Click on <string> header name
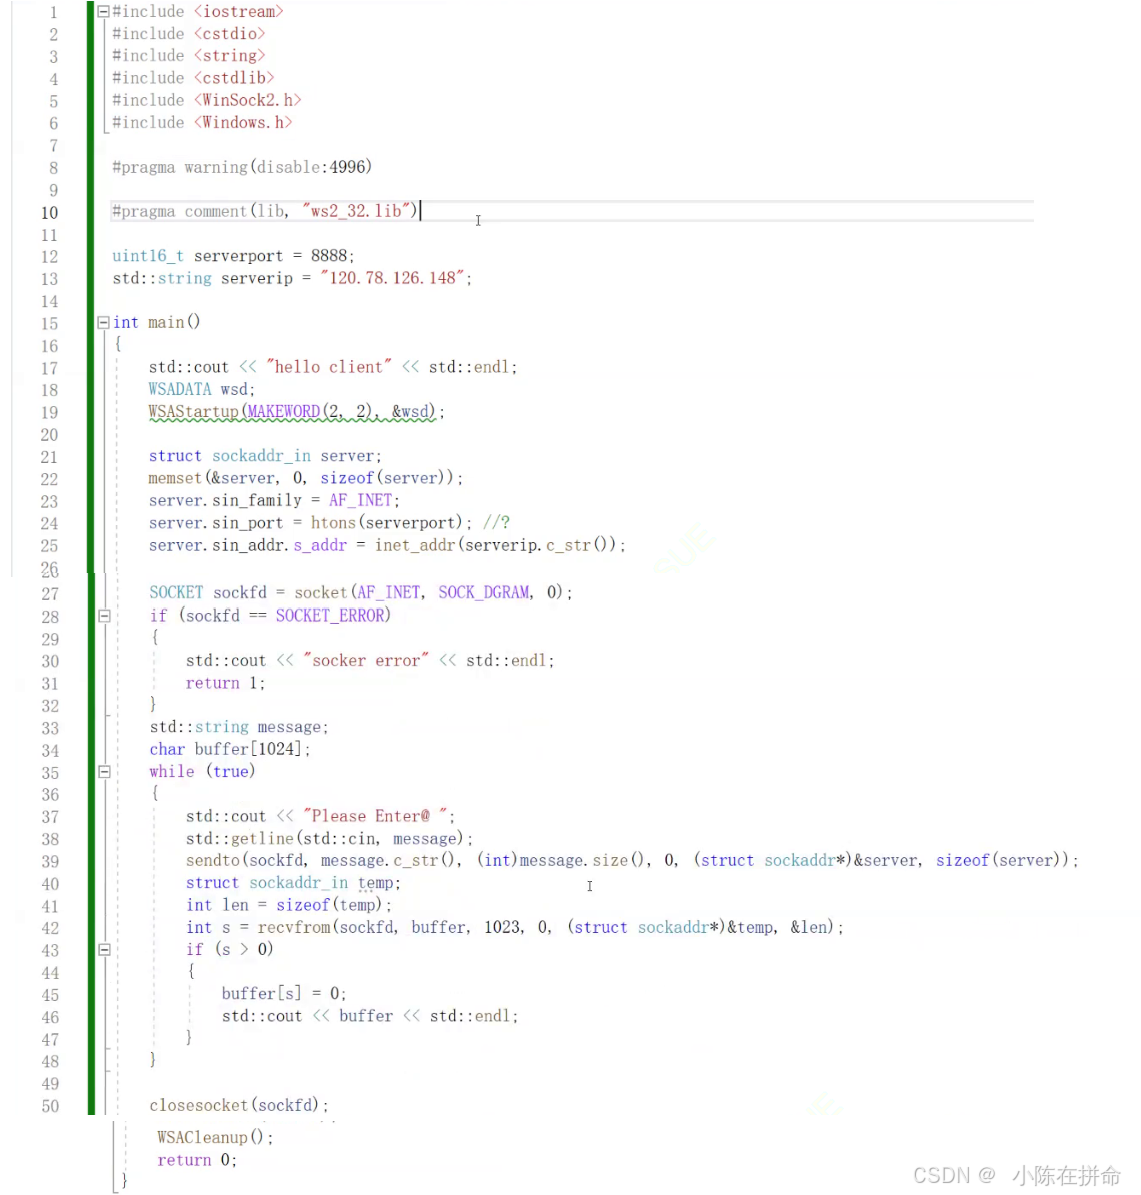1141x1195 pixels. click(229, 56)
